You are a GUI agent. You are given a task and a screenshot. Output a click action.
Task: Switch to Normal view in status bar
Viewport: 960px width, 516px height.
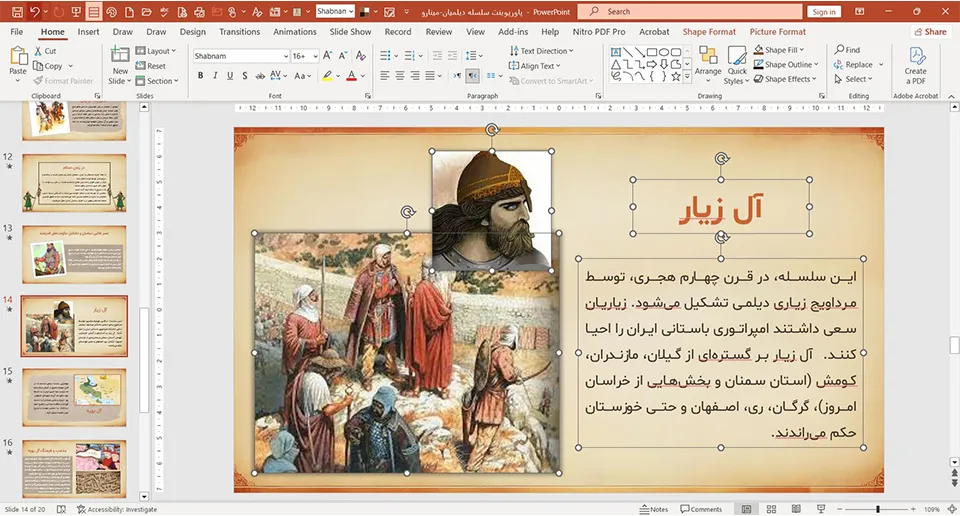click(x=746, y=509)
